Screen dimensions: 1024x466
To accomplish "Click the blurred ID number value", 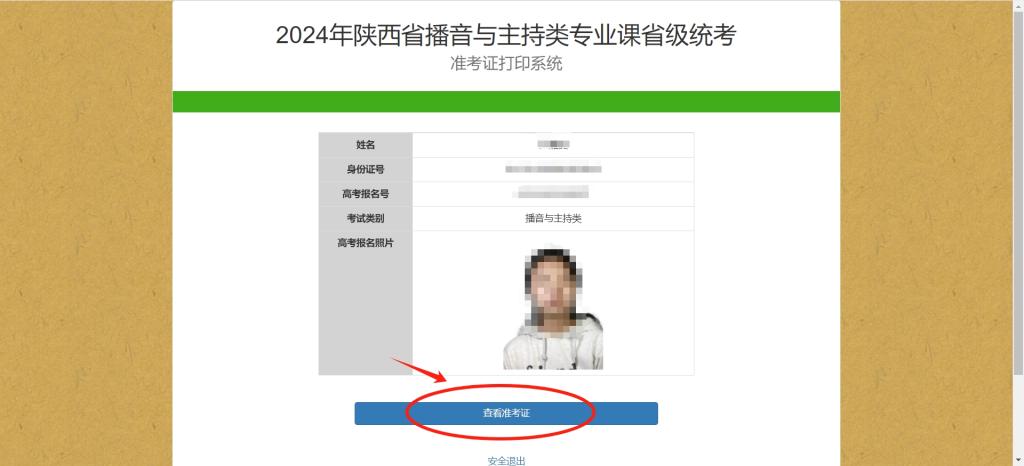I will [553, 169].
